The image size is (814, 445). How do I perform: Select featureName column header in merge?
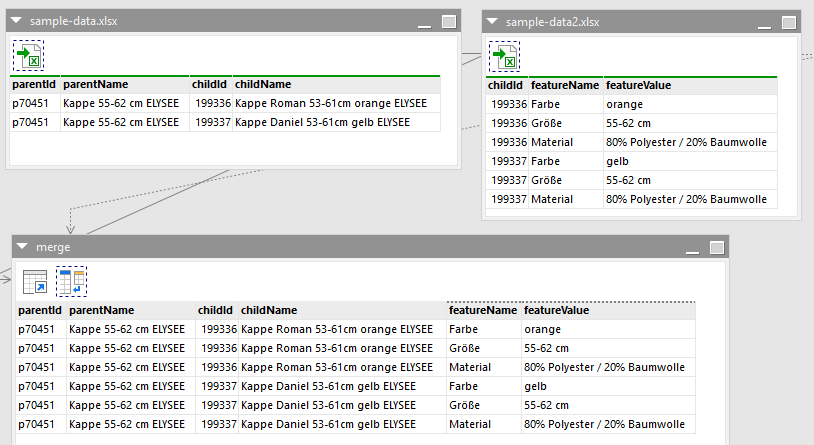tap(484, 311)
